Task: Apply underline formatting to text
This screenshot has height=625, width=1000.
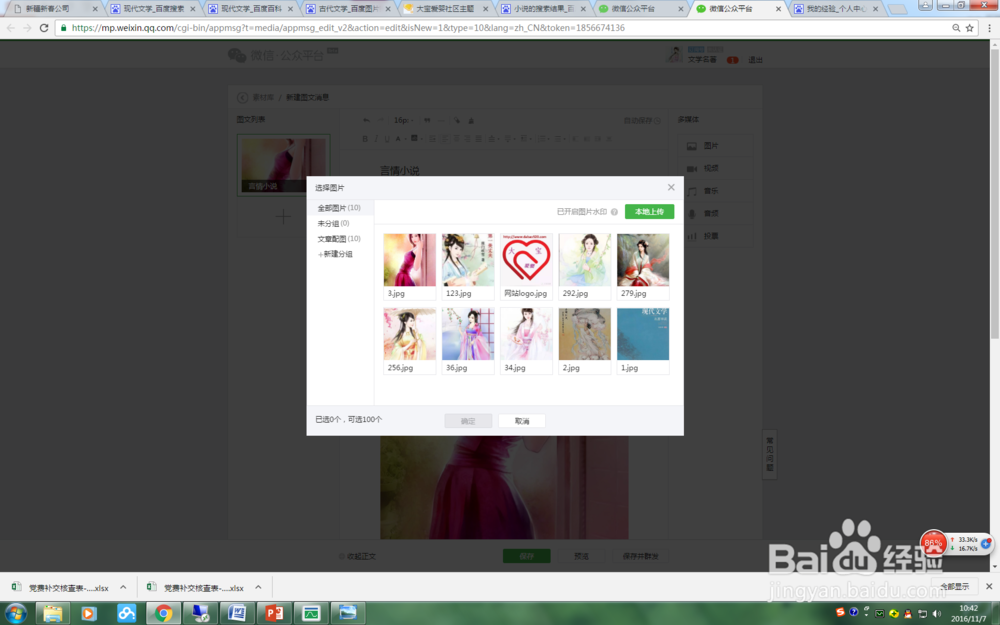Action: coord(388,138)
